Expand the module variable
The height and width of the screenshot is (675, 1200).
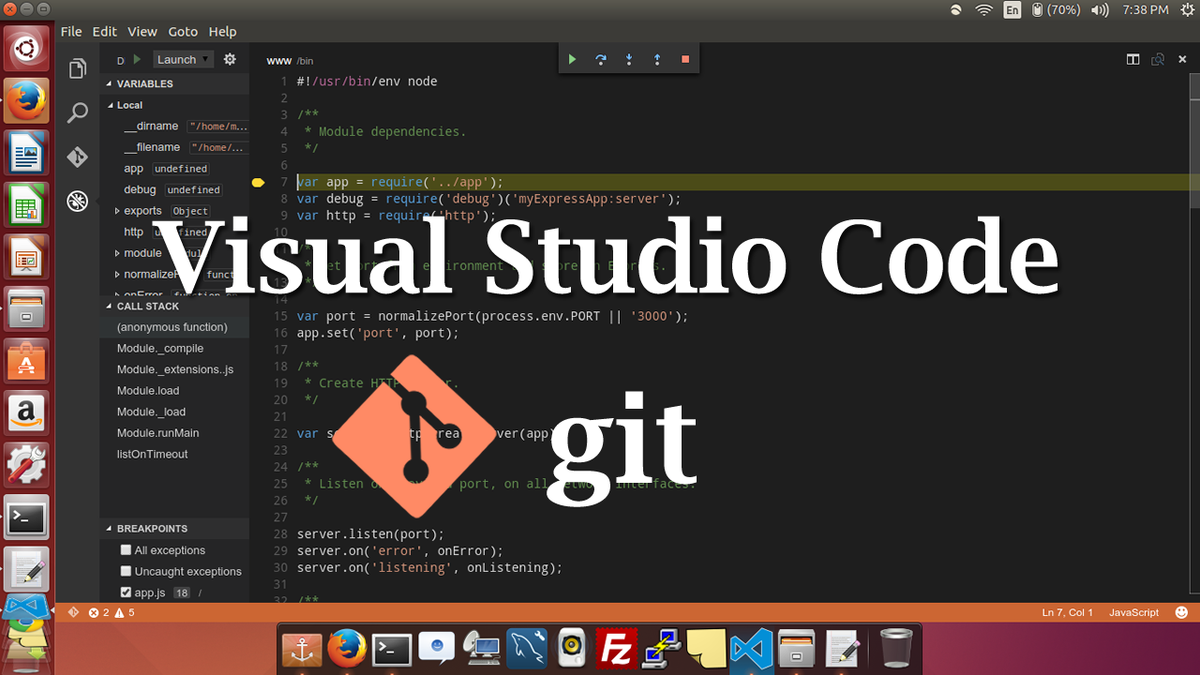point(117,253)
